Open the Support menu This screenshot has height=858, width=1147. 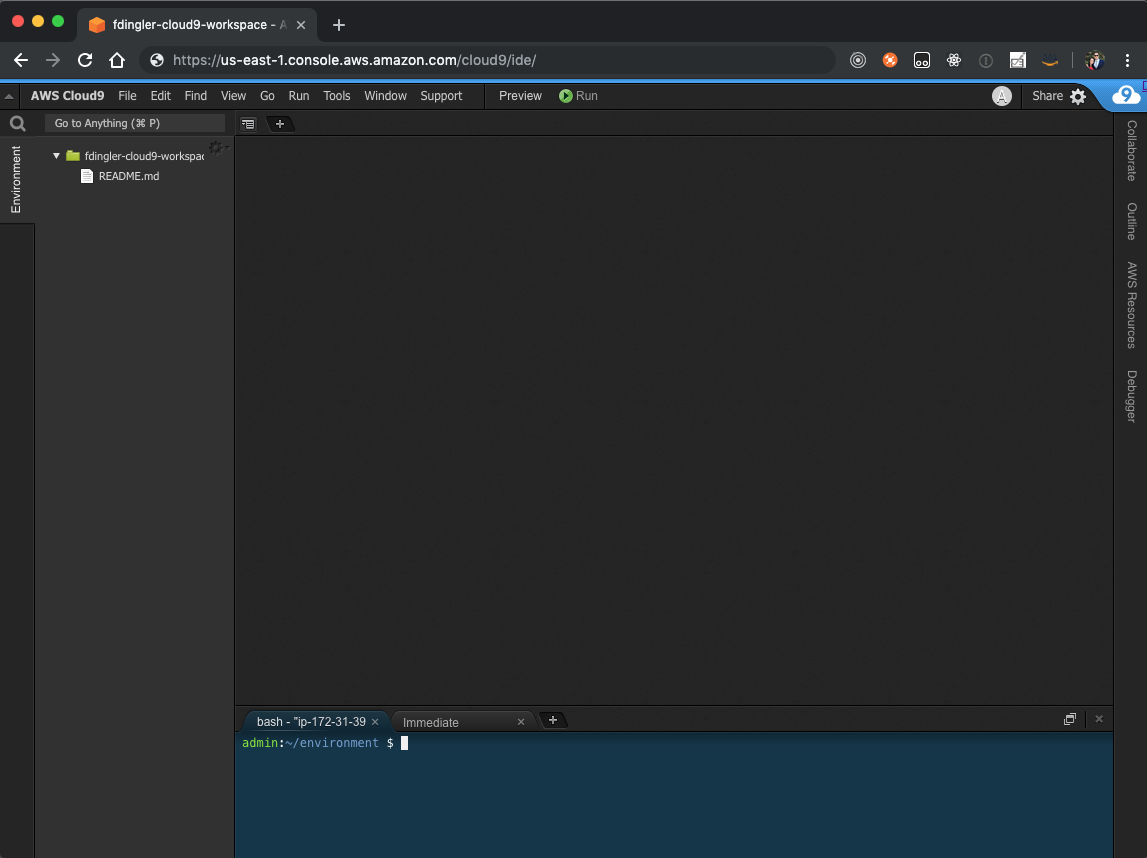441,96
